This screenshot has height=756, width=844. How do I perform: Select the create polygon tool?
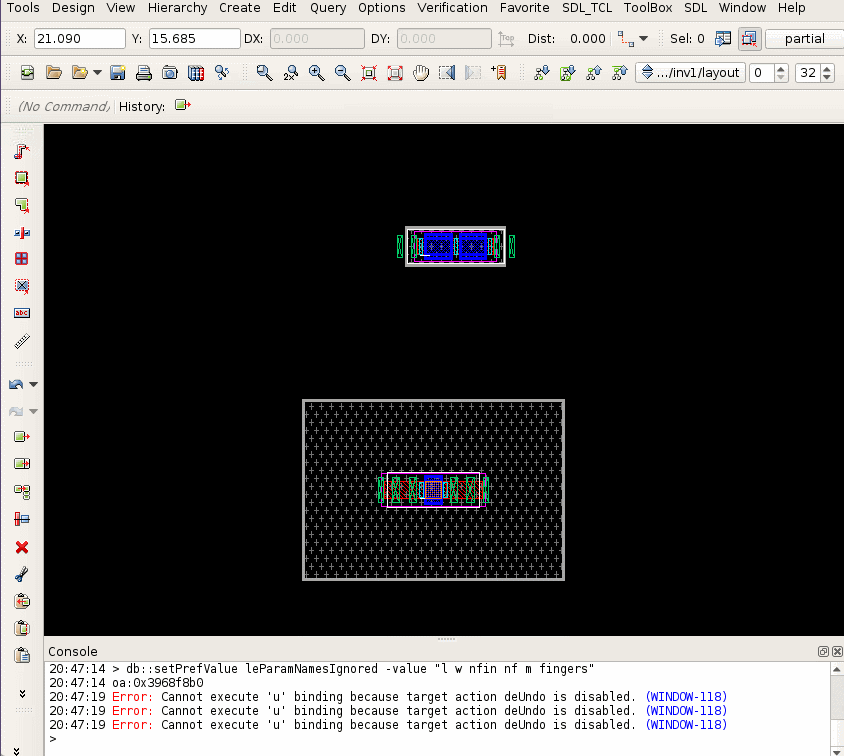point(22,205)
